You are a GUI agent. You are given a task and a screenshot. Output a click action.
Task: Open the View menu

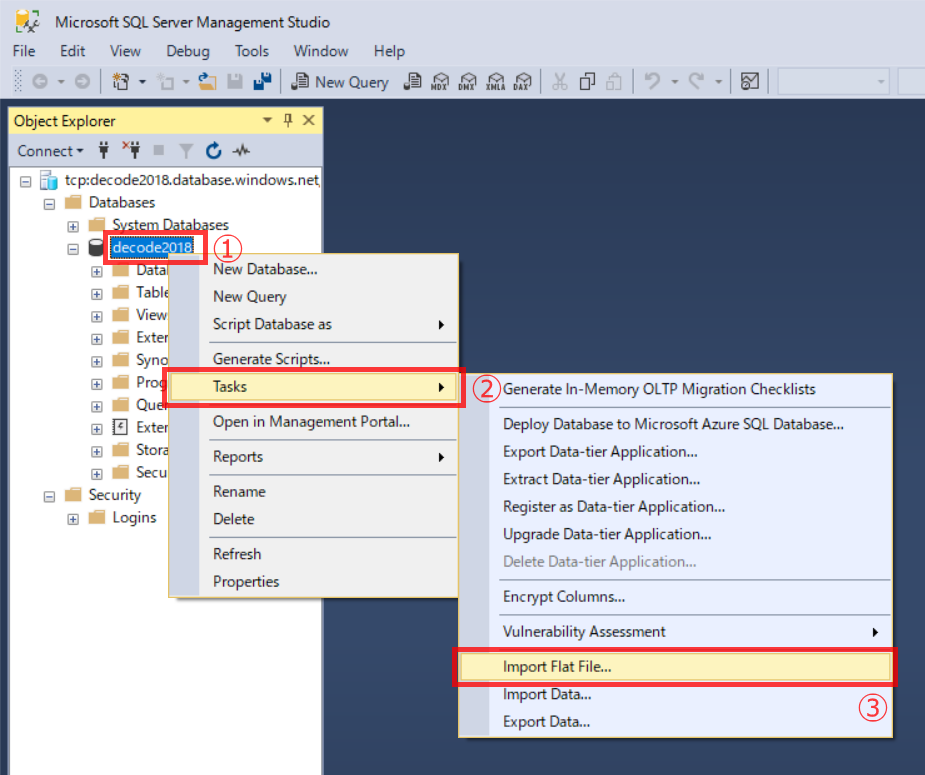click(125, 51)
